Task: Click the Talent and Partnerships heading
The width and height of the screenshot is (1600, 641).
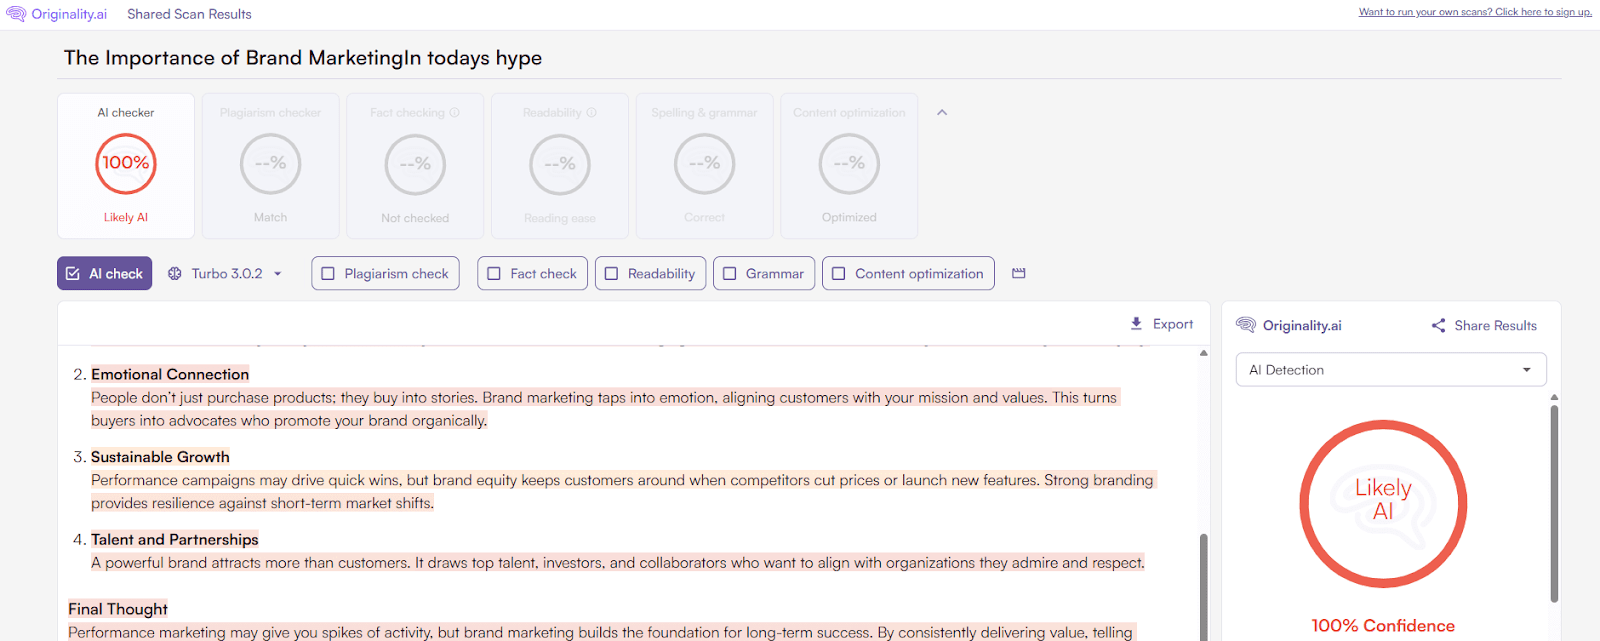Action: (x=175, y=540)
